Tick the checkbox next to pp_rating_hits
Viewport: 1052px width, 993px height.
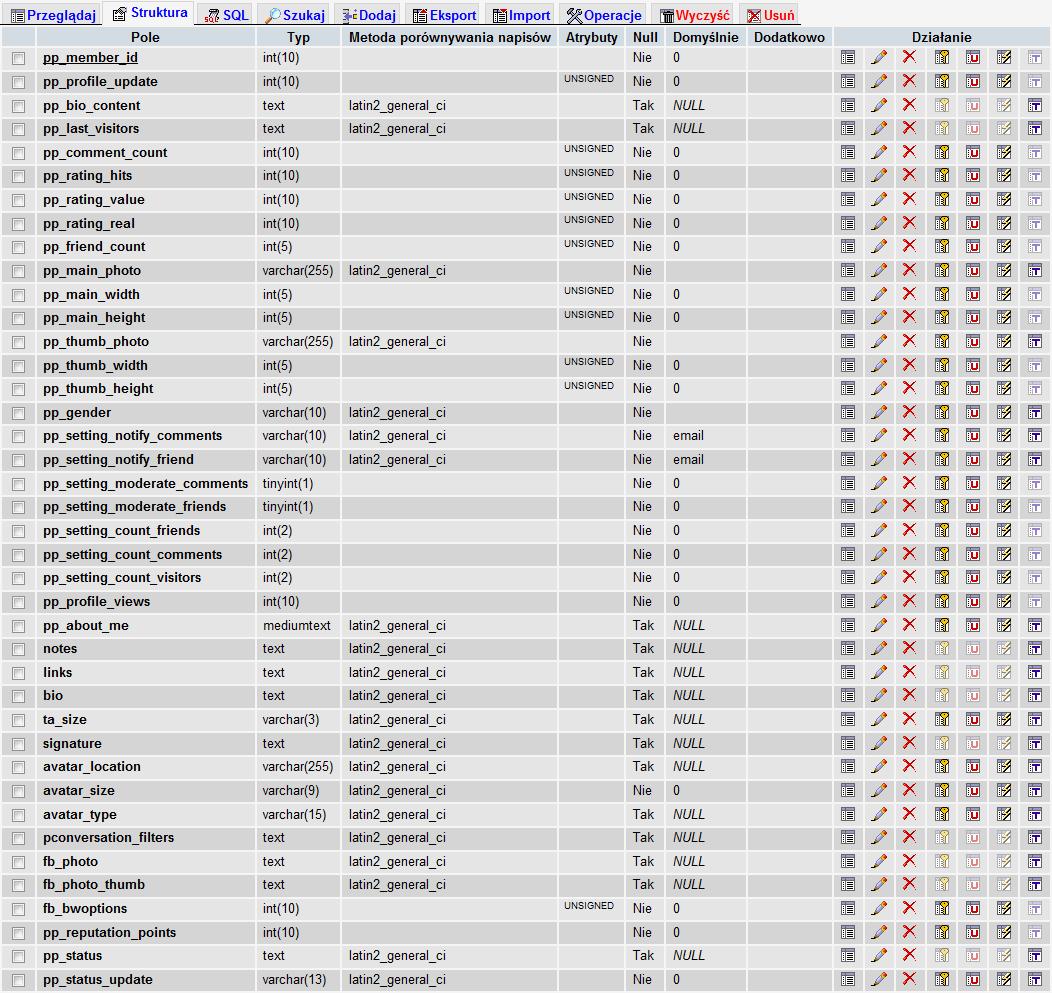point(18,176)
